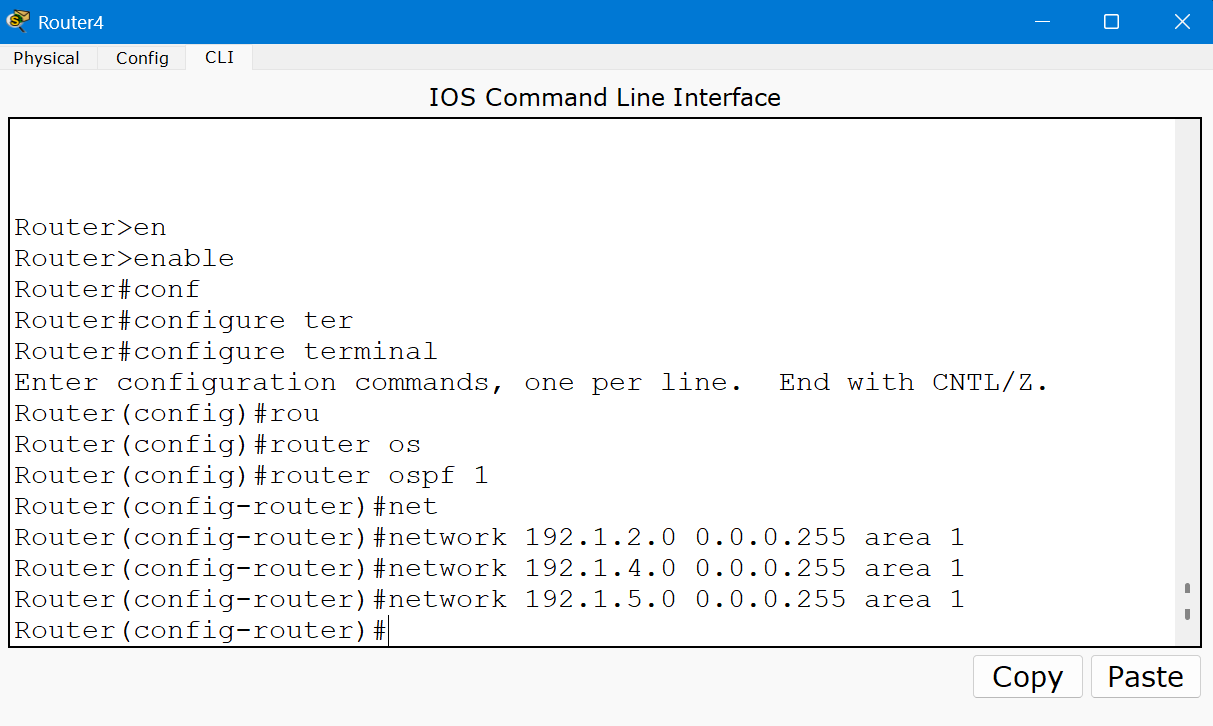Click the Router4 app icon in title bar

click(x=18, y=21)
